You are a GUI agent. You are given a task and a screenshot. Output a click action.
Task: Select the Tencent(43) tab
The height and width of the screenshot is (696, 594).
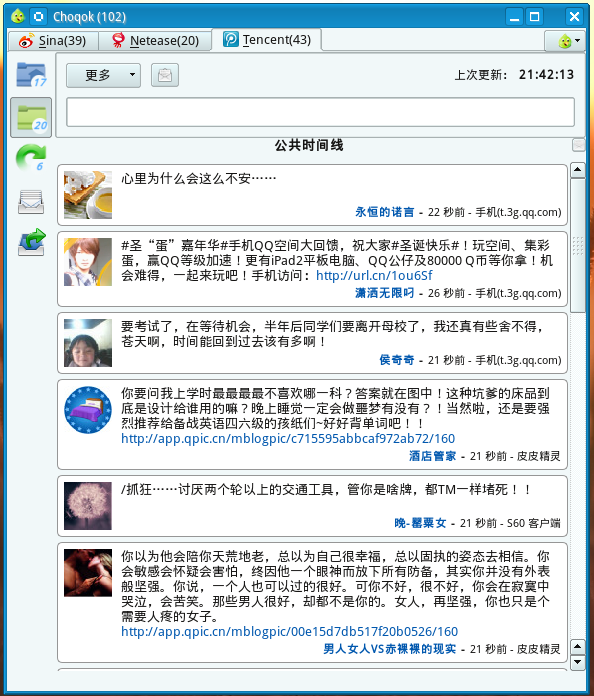point(267,40)
